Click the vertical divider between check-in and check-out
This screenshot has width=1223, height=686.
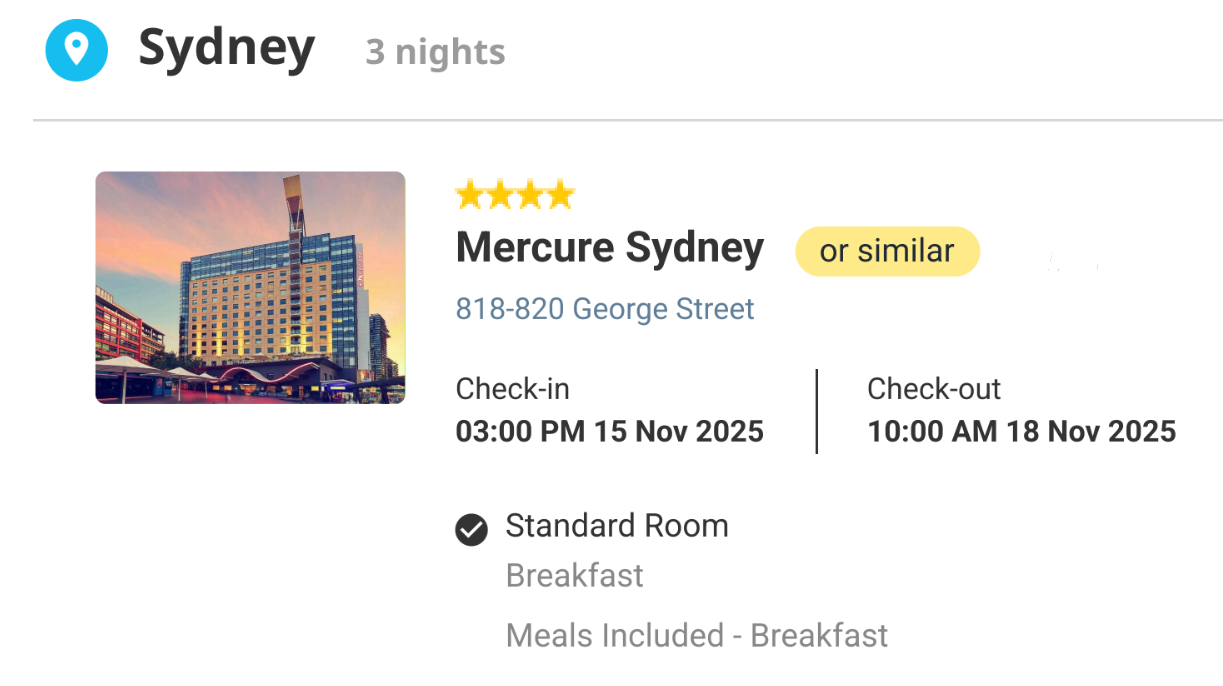click(x=816, y=412)
